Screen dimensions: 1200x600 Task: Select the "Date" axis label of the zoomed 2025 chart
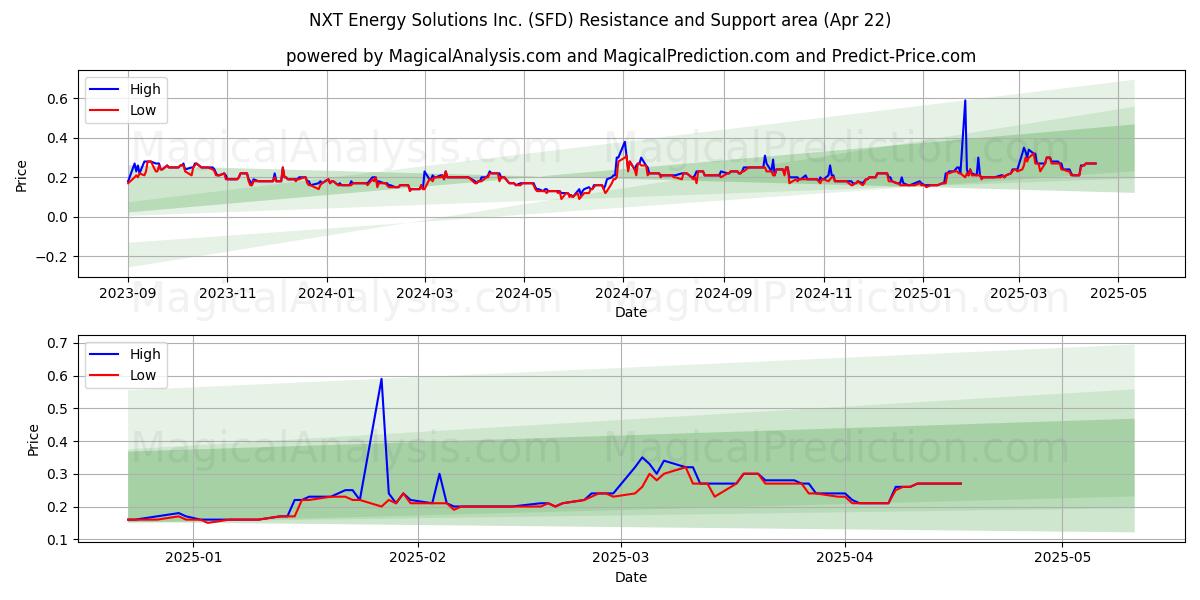tap(631, 577)
